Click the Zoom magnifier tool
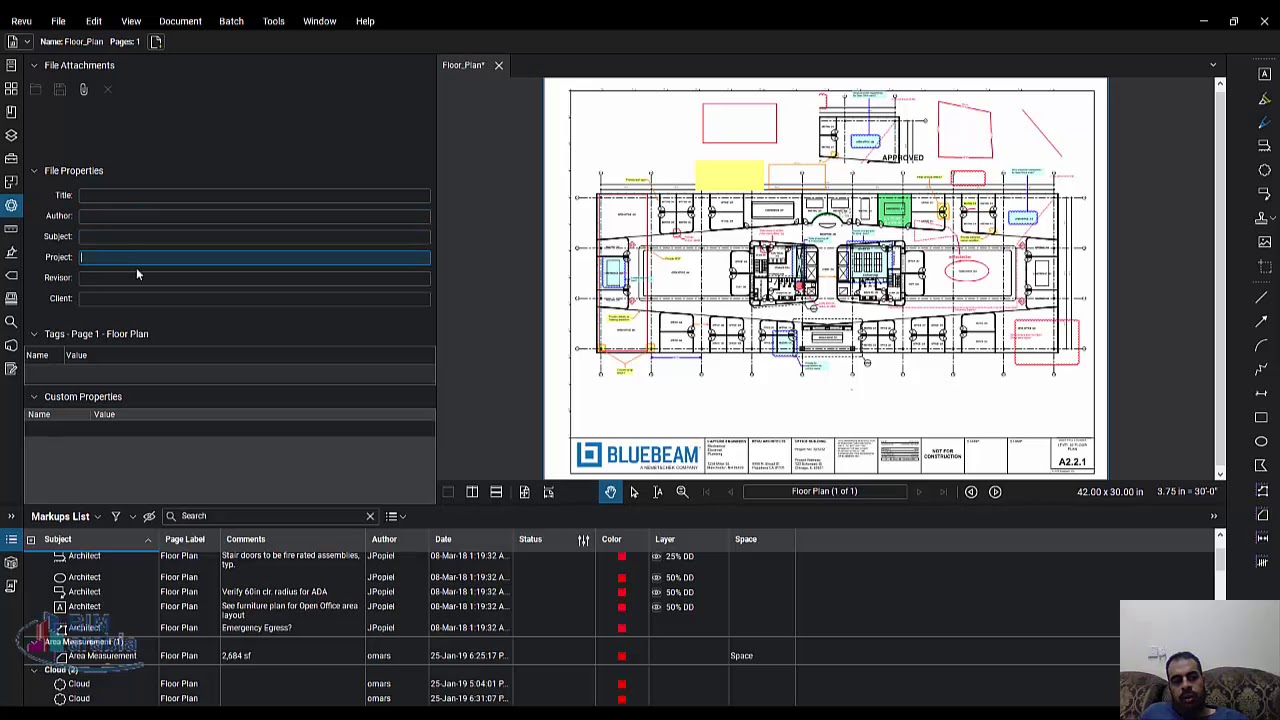 coord(682,492)
